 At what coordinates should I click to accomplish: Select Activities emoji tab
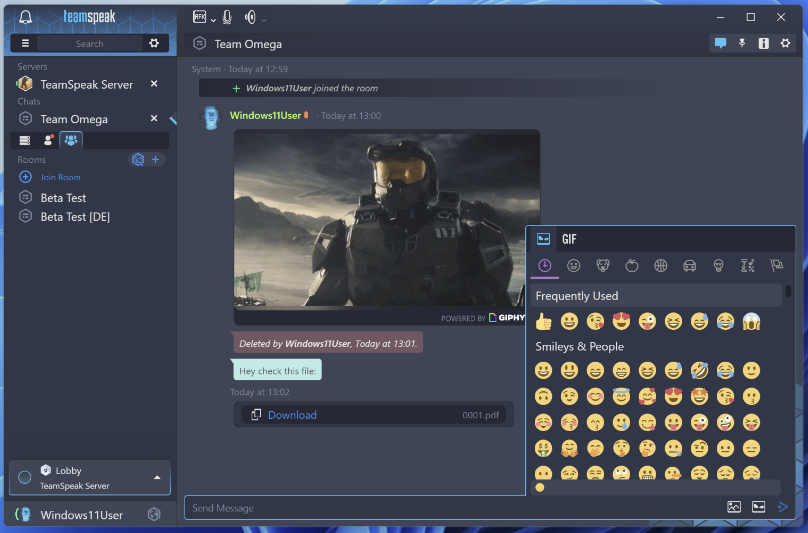661,265
